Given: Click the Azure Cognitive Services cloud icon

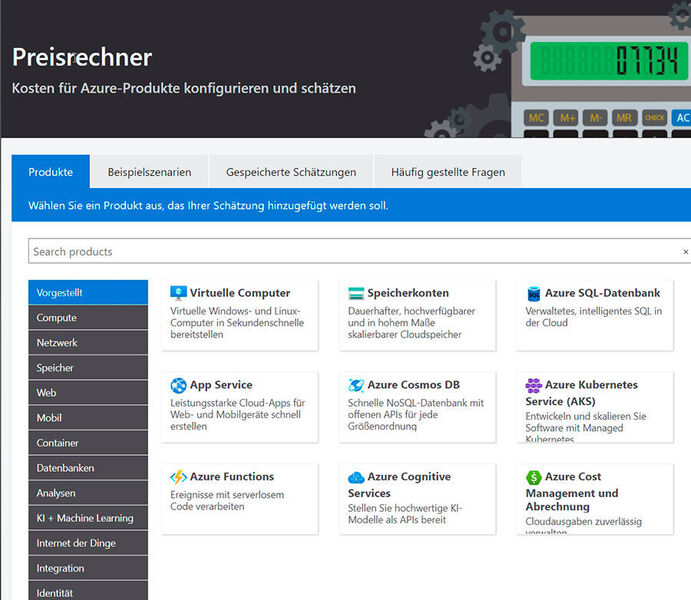Looking at the screenshot, I should pyautogui.click(x=356, y=477).
